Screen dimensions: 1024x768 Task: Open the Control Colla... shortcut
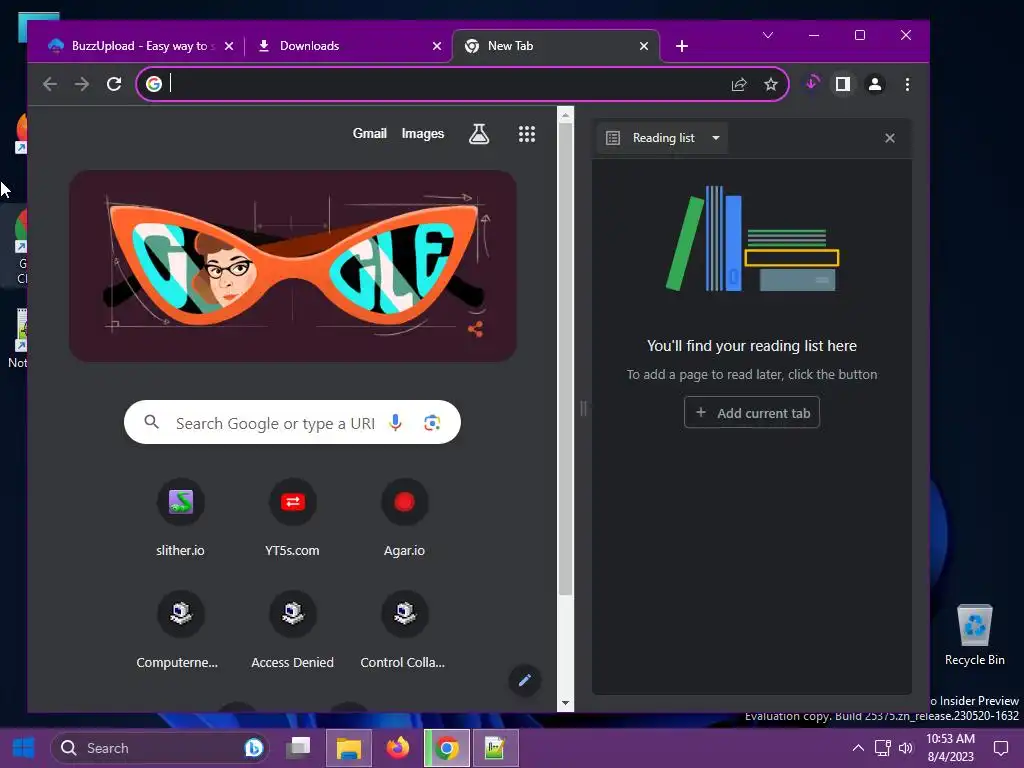[404, 631]
